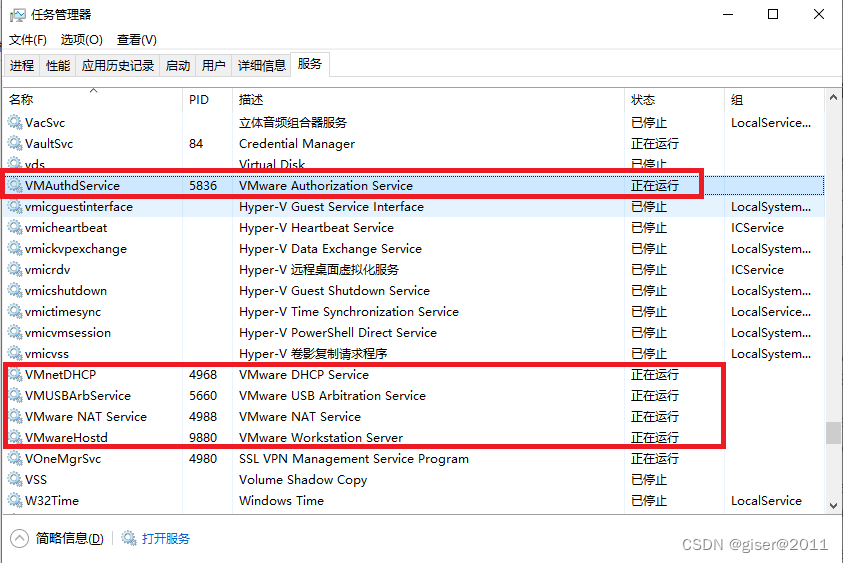843x563 pixels.
Task: Open the 查看(V) menu
Action: (137, 40)
